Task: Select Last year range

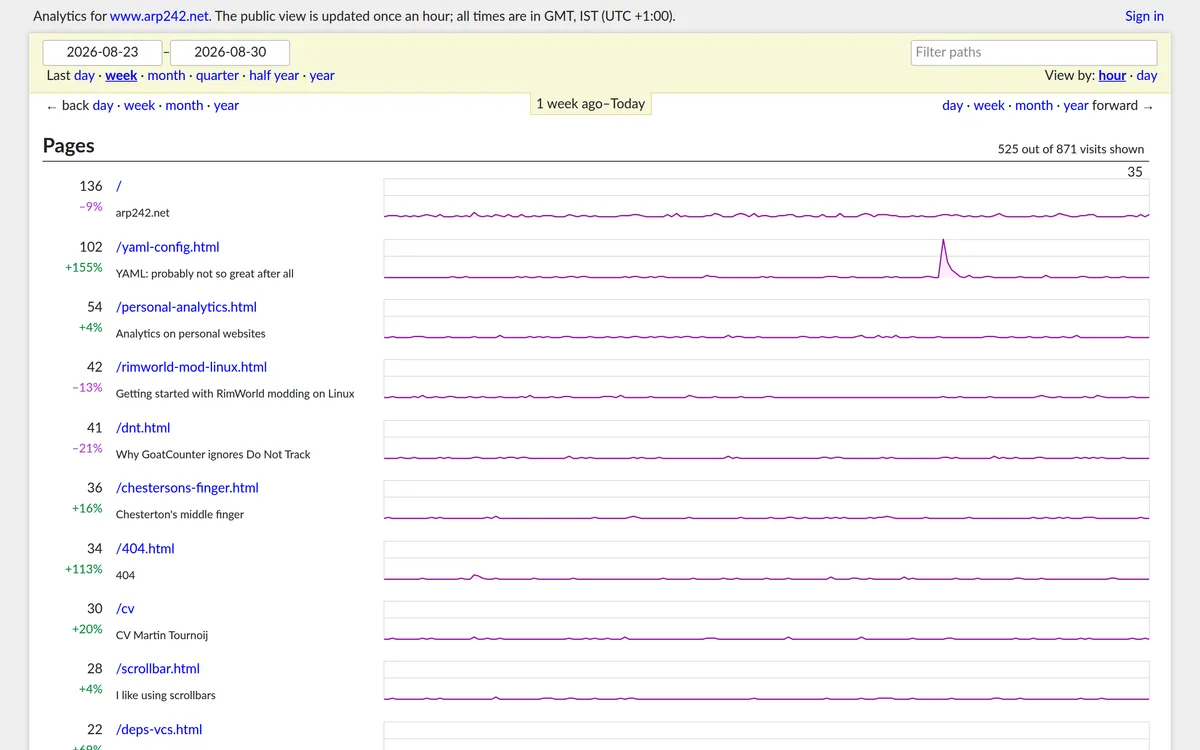Action: tap(322, 75)
